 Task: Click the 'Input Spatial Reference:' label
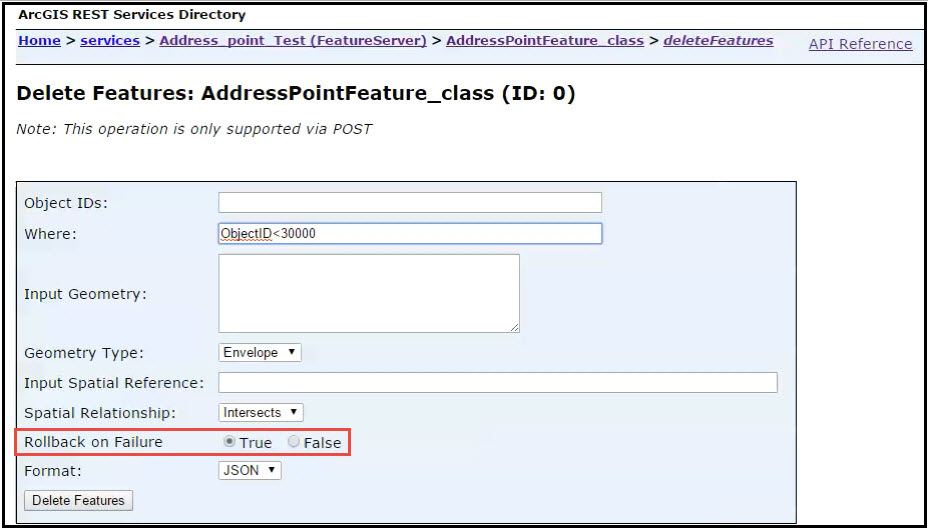click(x=114, y=383)
